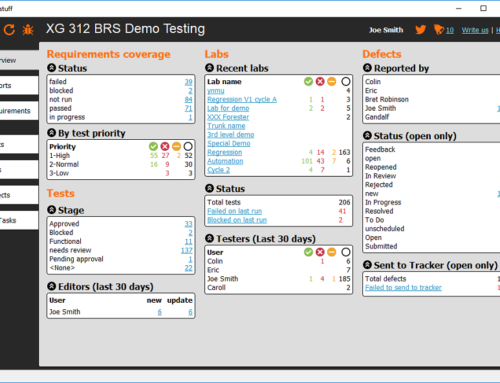The image size is (500, 383).
Task: Open the ynmu lab link
Action: click(x=216, y=91)
